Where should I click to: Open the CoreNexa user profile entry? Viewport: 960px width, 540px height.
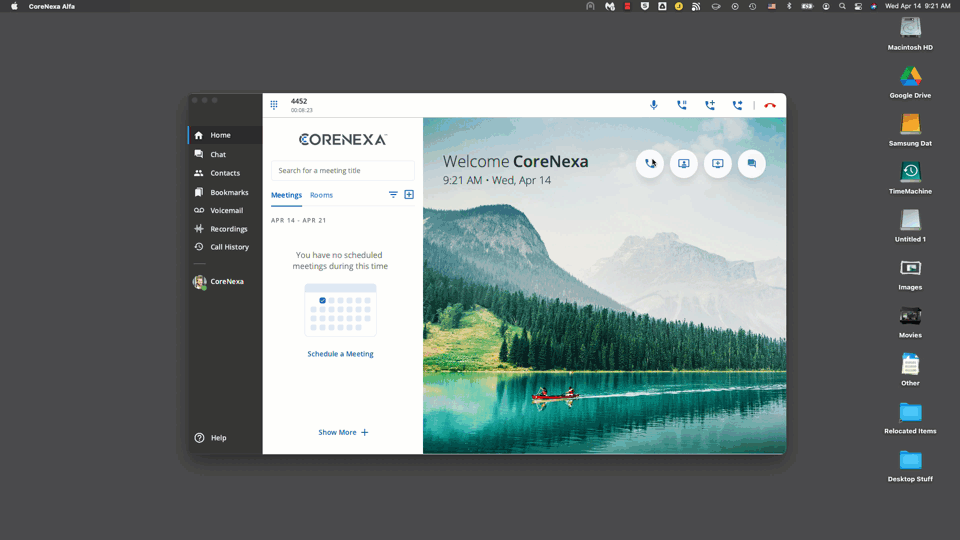219,282
